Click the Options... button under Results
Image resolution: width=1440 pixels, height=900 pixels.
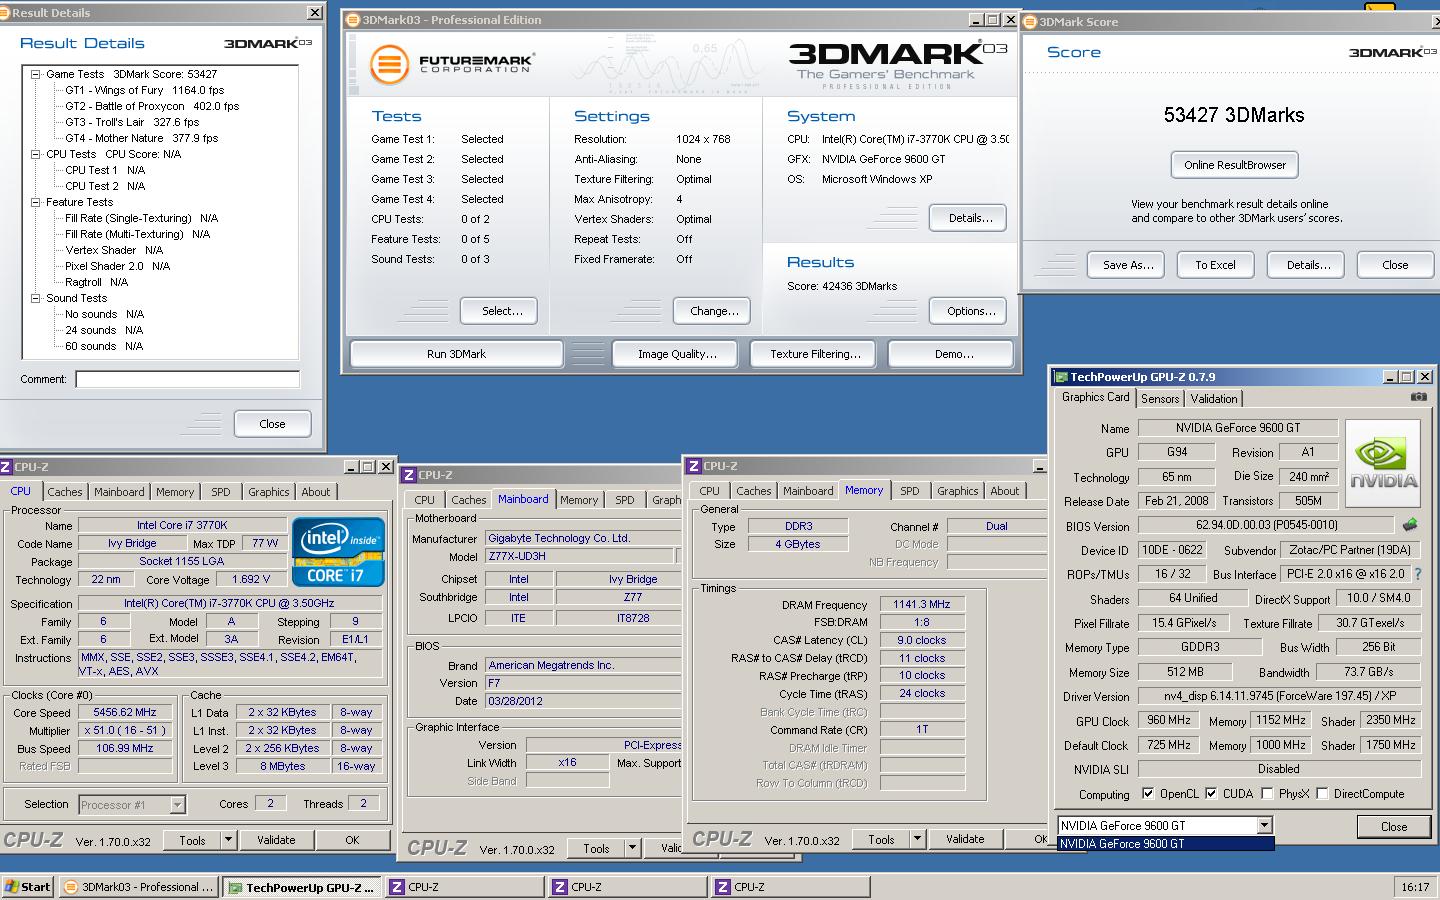968,311
